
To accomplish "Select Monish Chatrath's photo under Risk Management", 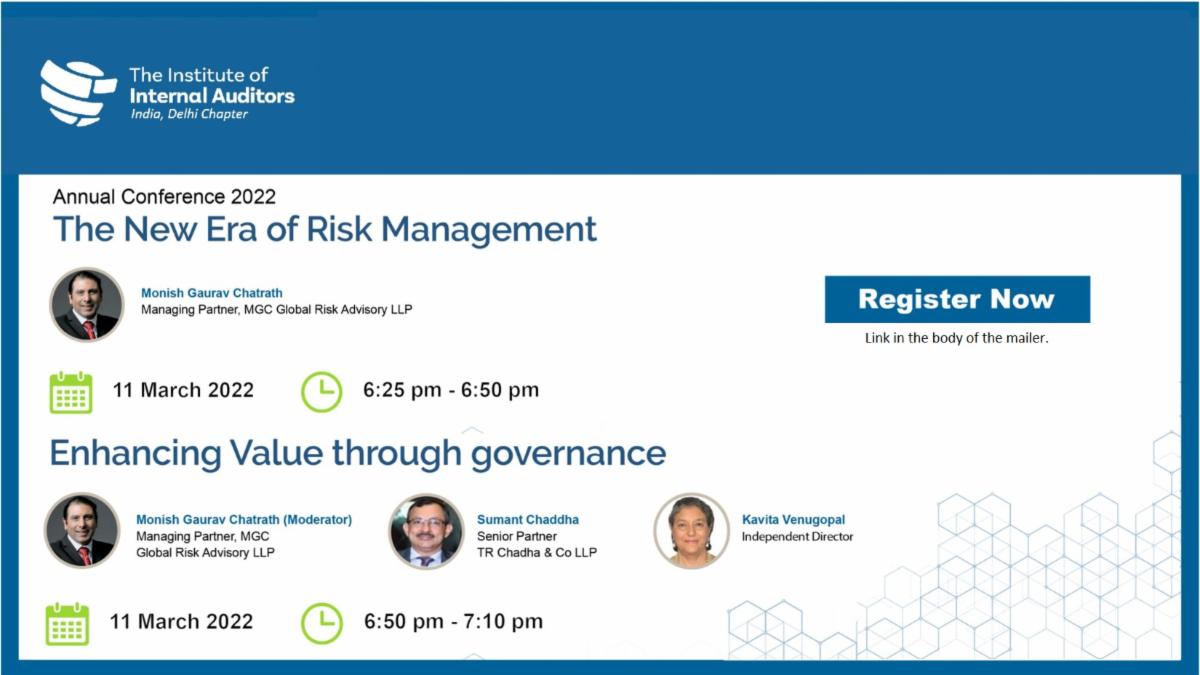I will tap(87, 305).
